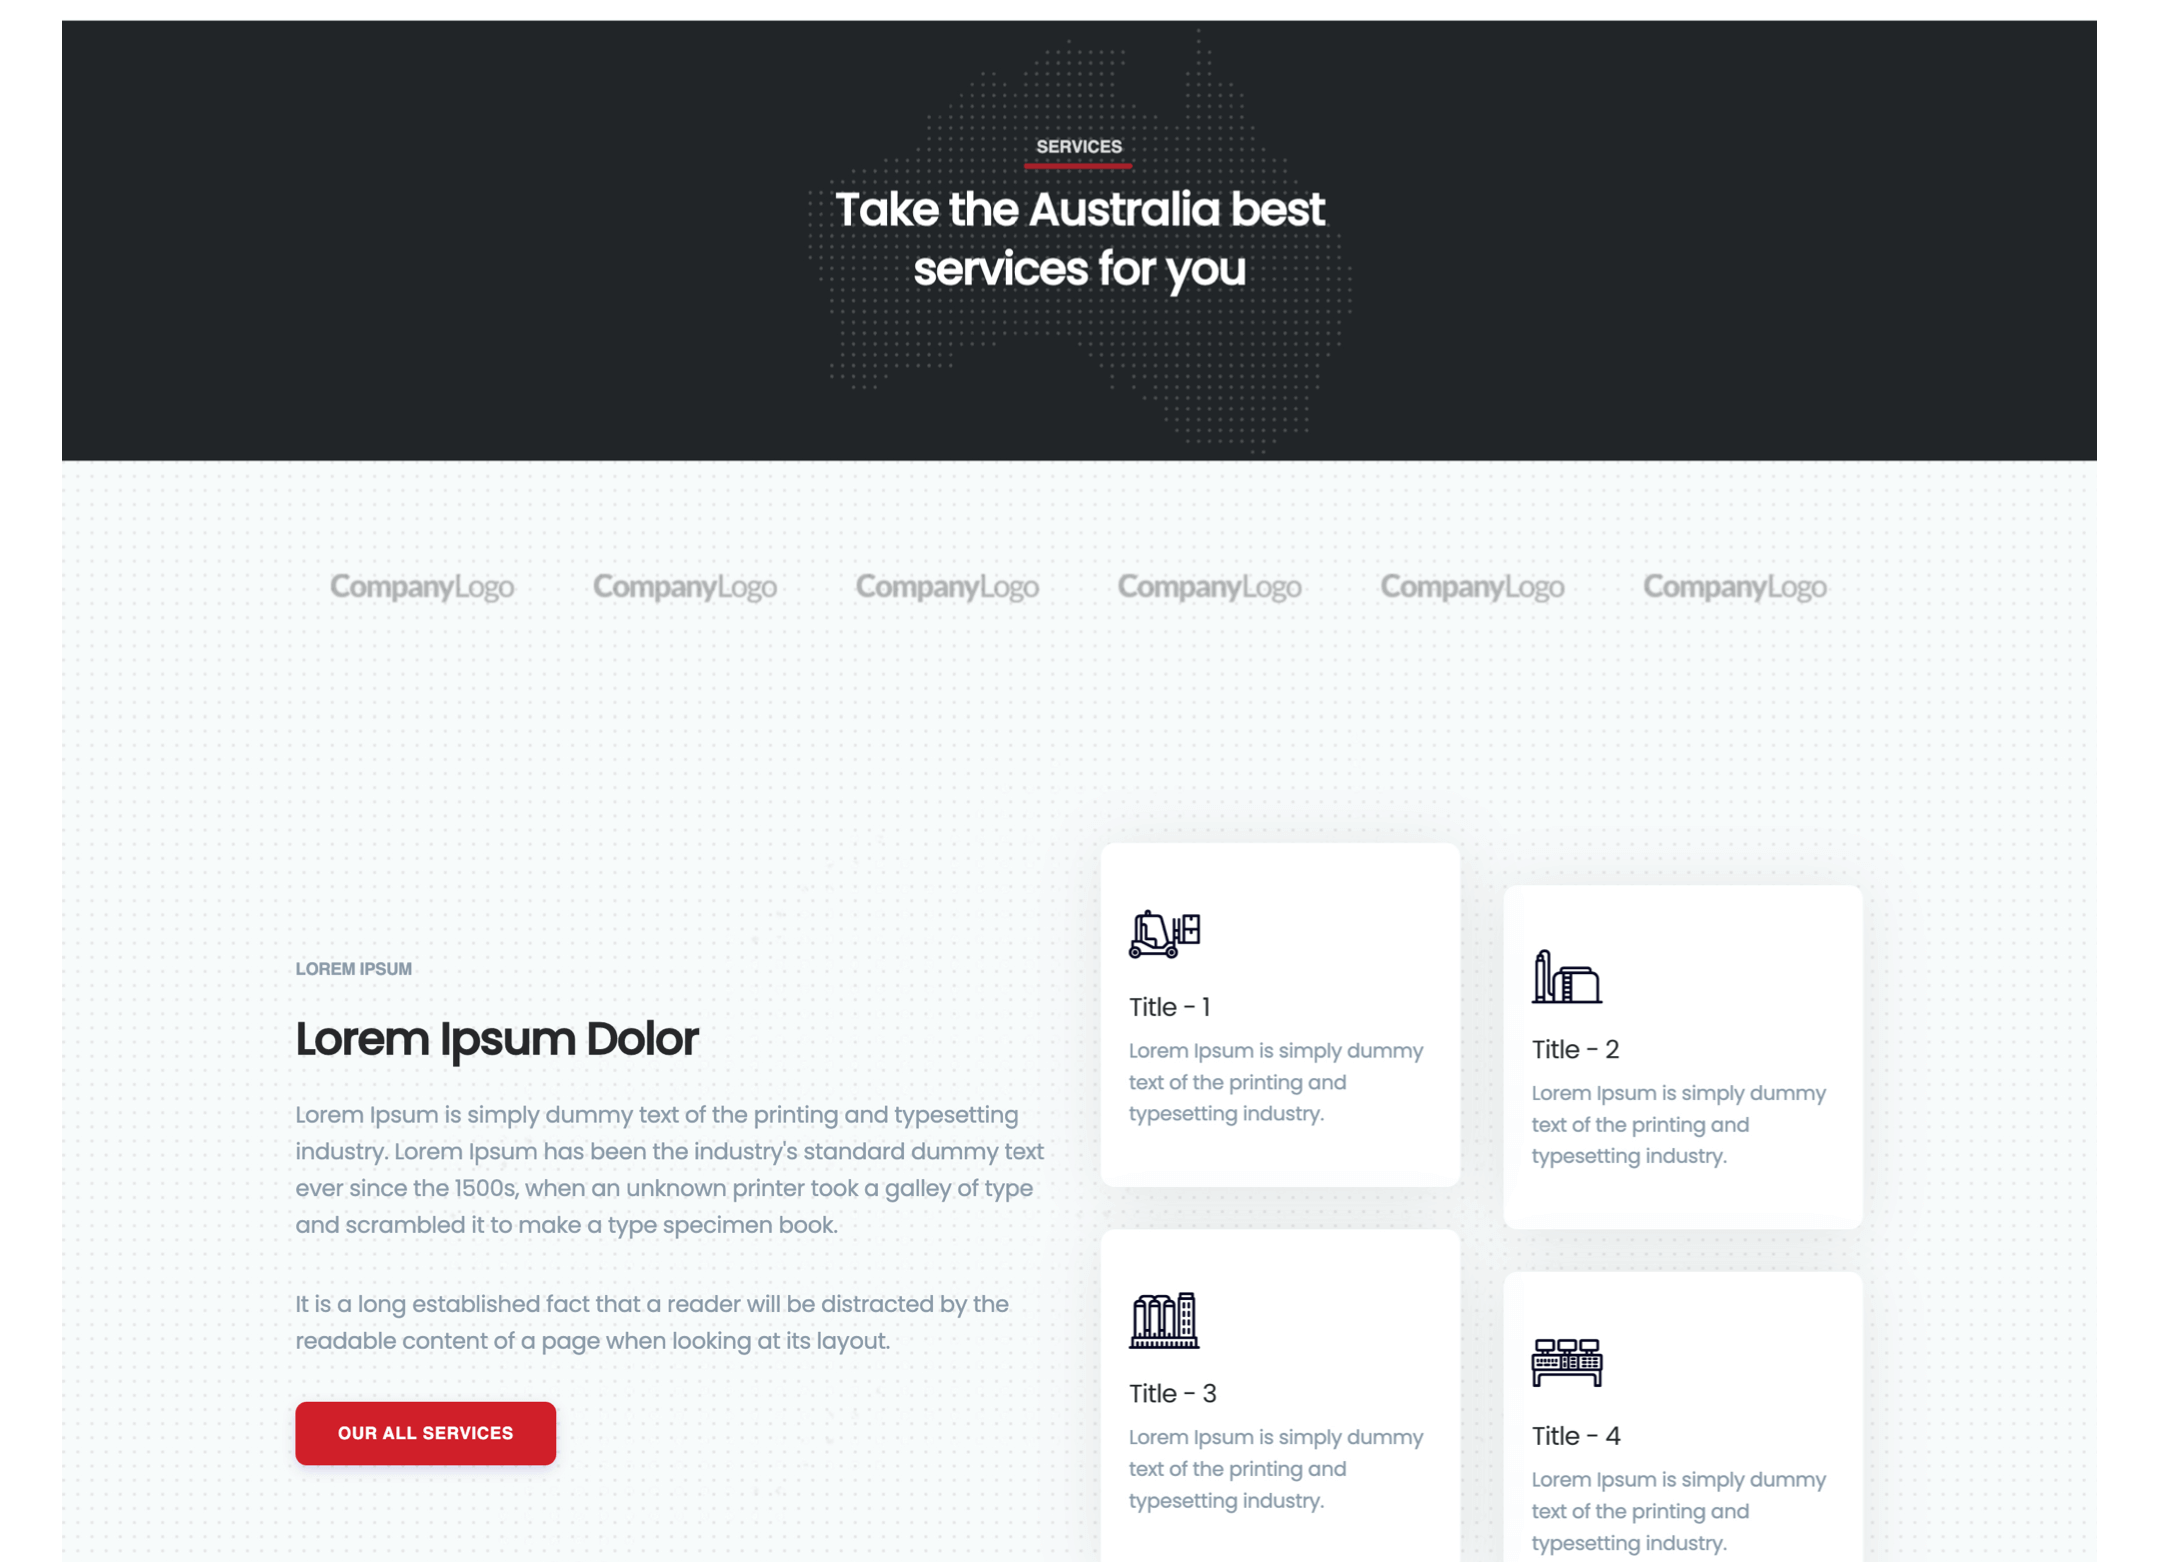Viewport: 2164px width, 1562px height.
Task: Select the Title - 4 card heading
Action: (1575, 1435)
